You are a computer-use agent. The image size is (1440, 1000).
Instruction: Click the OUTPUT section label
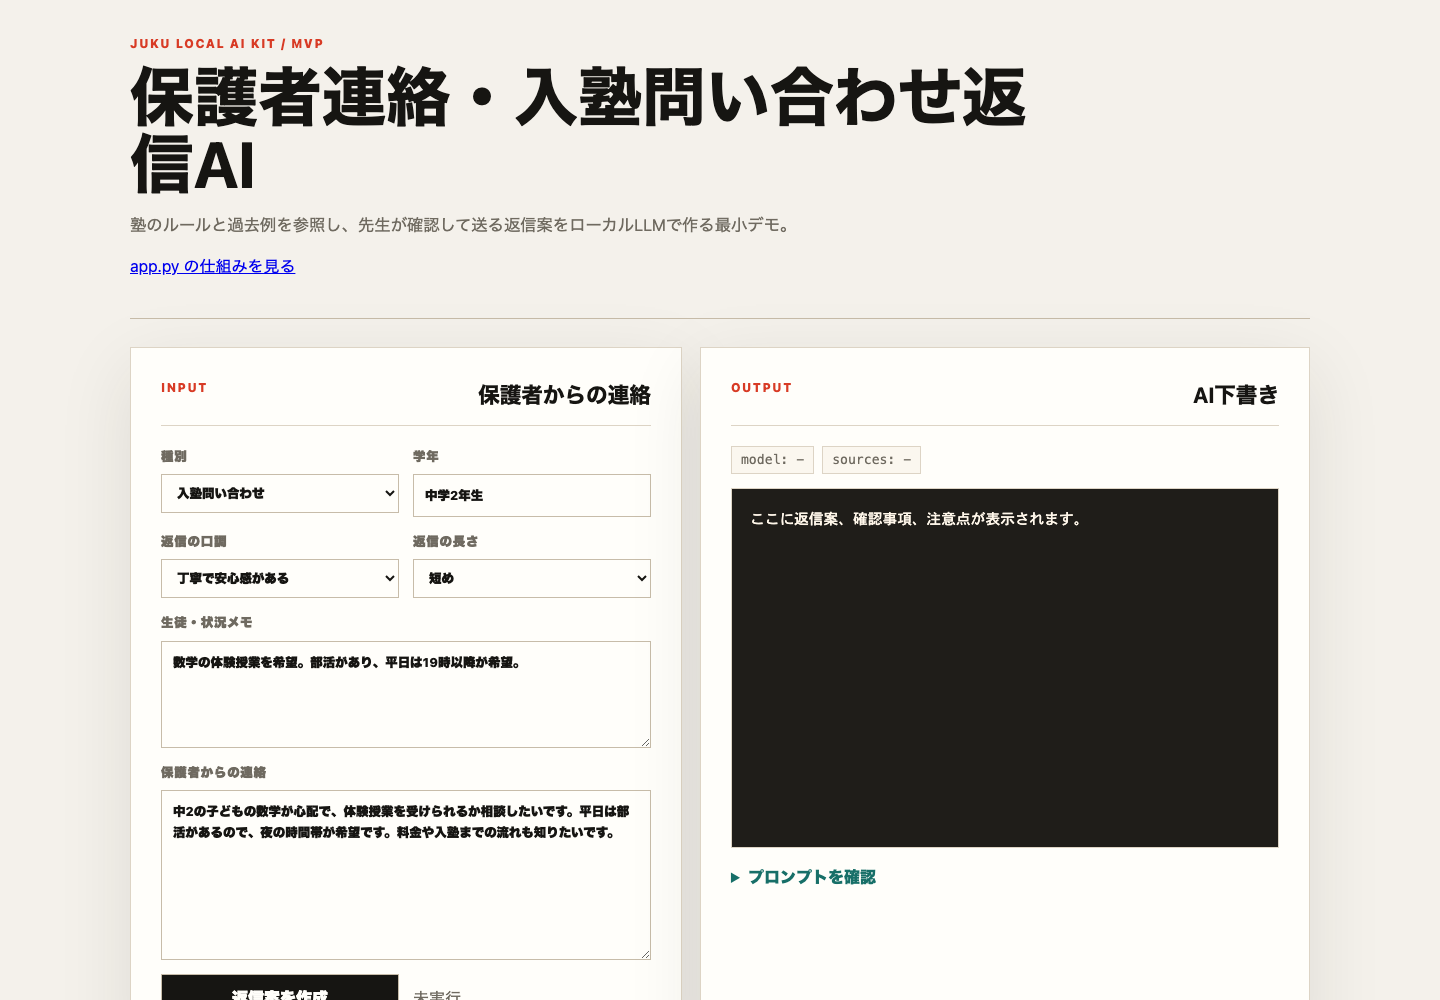(x=761, y=388)
